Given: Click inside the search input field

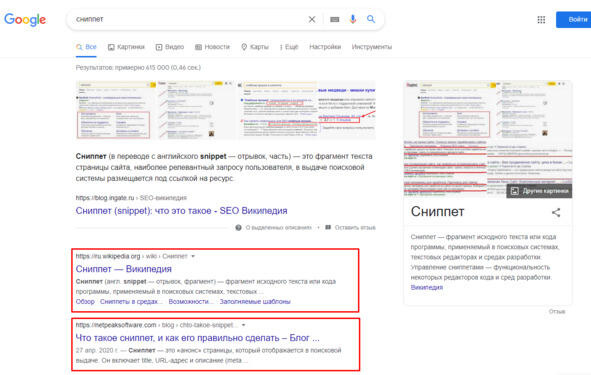Looking at the screenshot, I should click(x=188, y=19).
